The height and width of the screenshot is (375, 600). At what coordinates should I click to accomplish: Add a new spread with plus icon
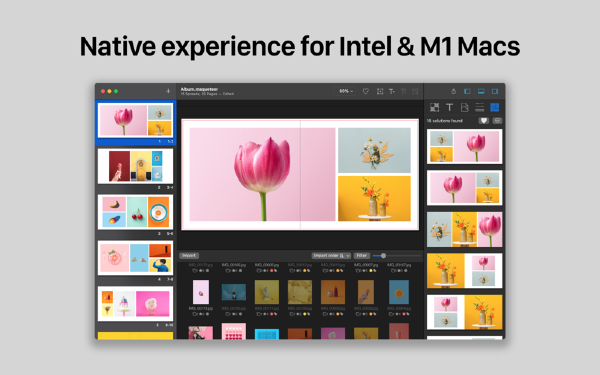(x=168, y=91)
